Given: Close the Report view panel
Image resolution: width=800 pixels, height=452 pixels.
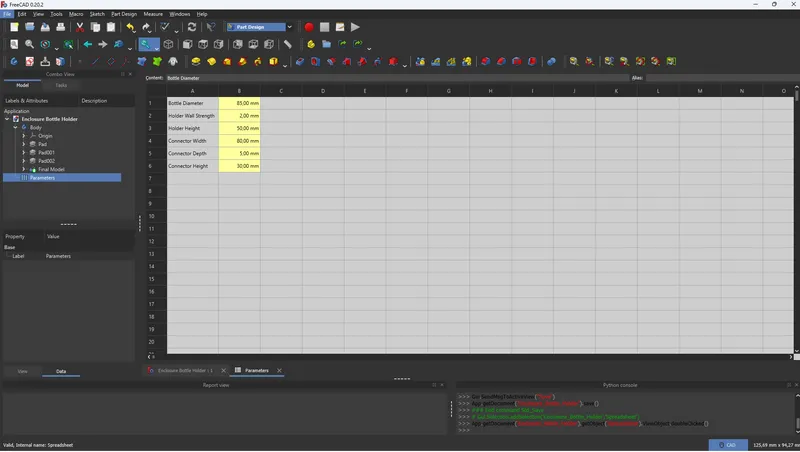Looking at the screenshot, I should pyautogui.click(x=442, y=385).
